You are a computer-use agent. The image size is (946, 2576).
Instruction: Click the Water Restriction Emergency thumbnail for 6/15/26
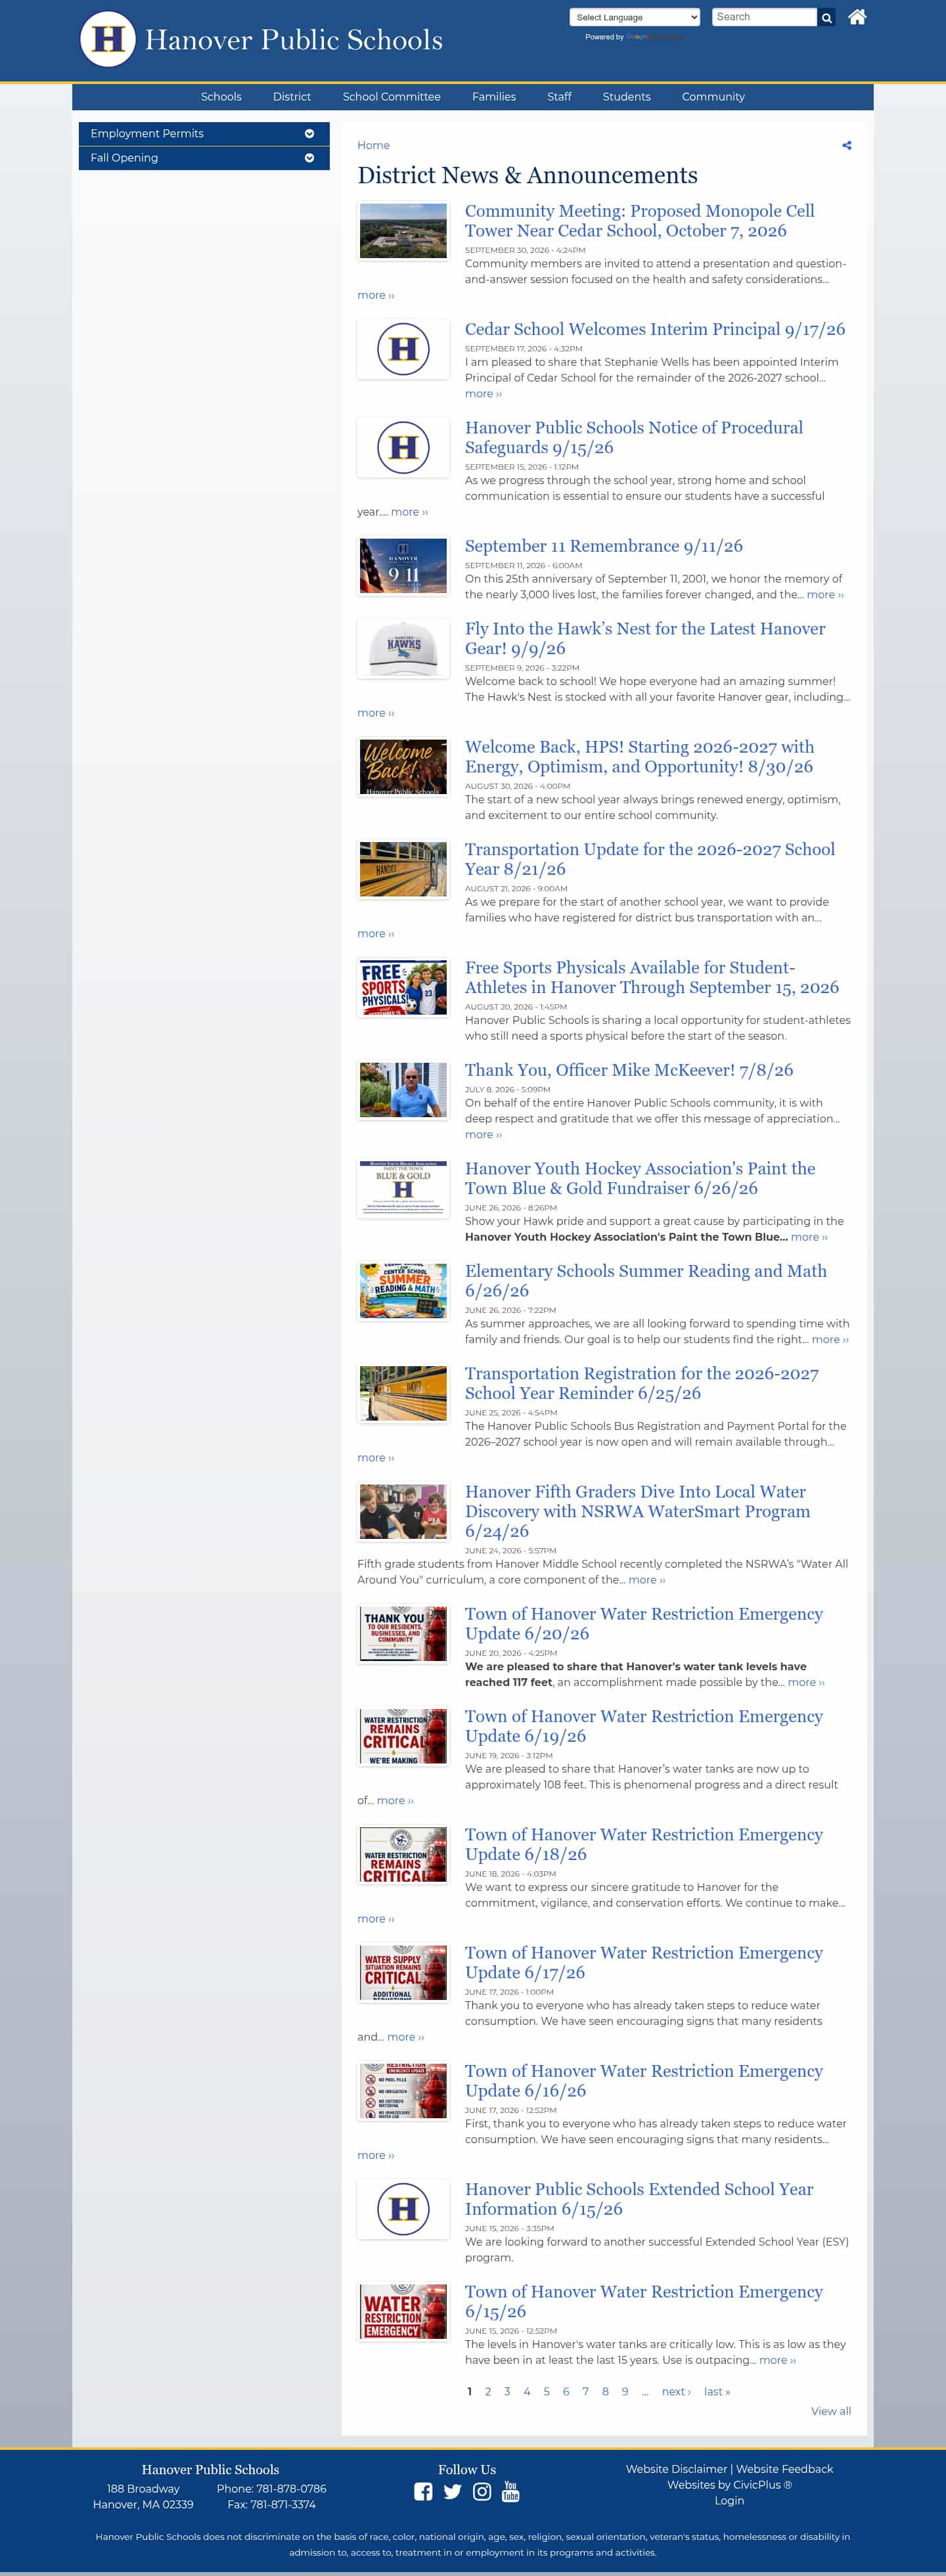click(403, 2312)
